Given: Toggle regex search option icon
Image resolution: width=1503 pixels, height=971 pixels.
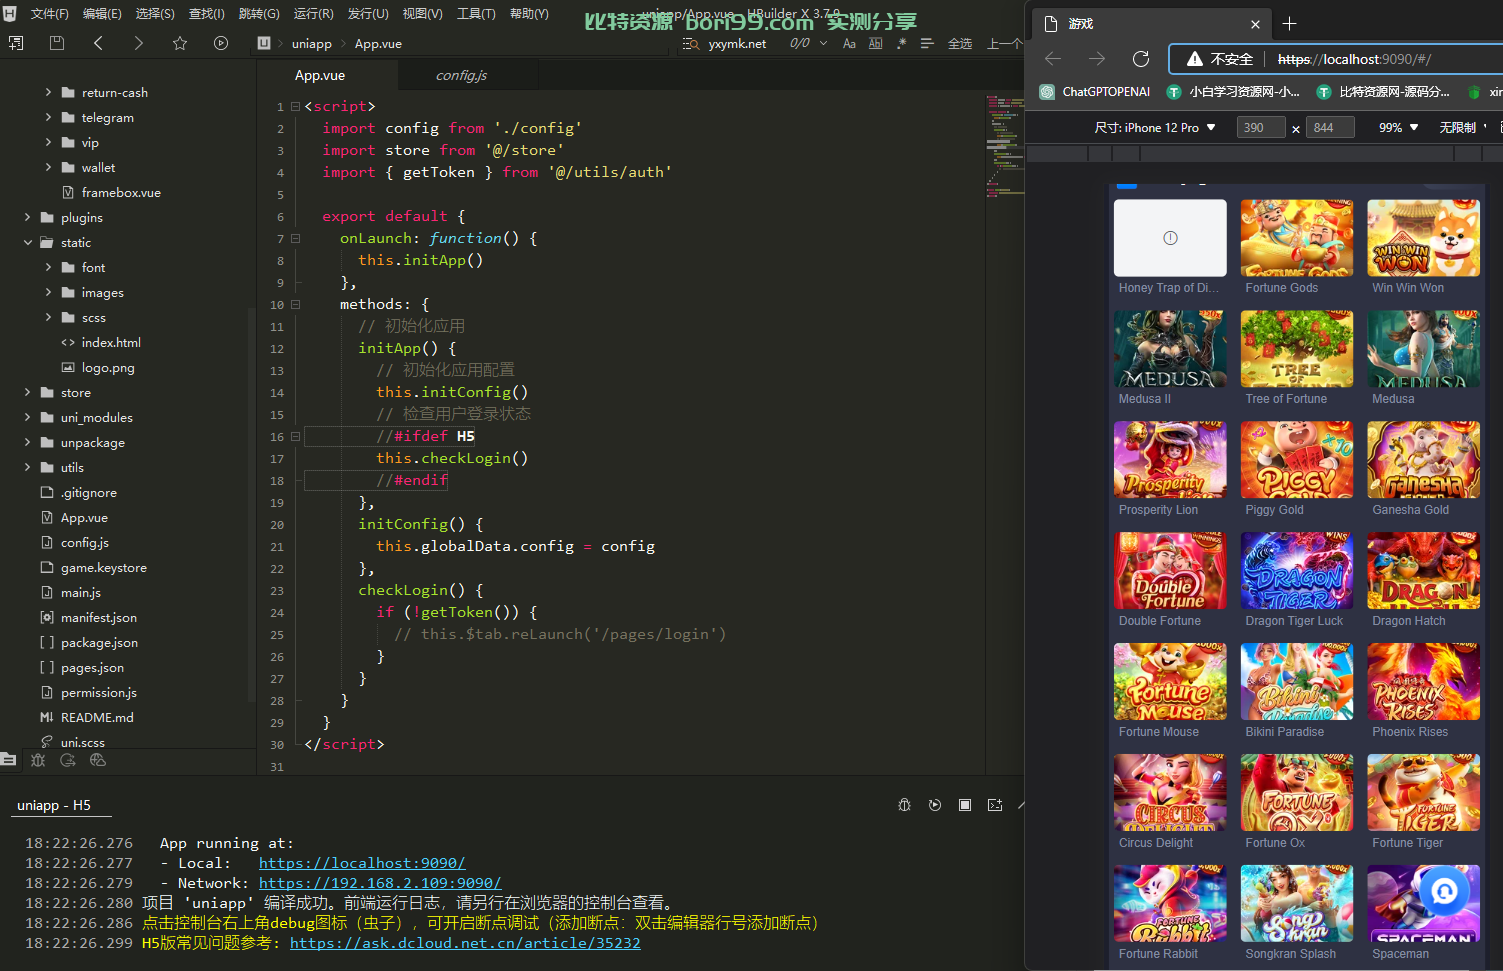Looking at the screenshot, I should pos(902,43).
